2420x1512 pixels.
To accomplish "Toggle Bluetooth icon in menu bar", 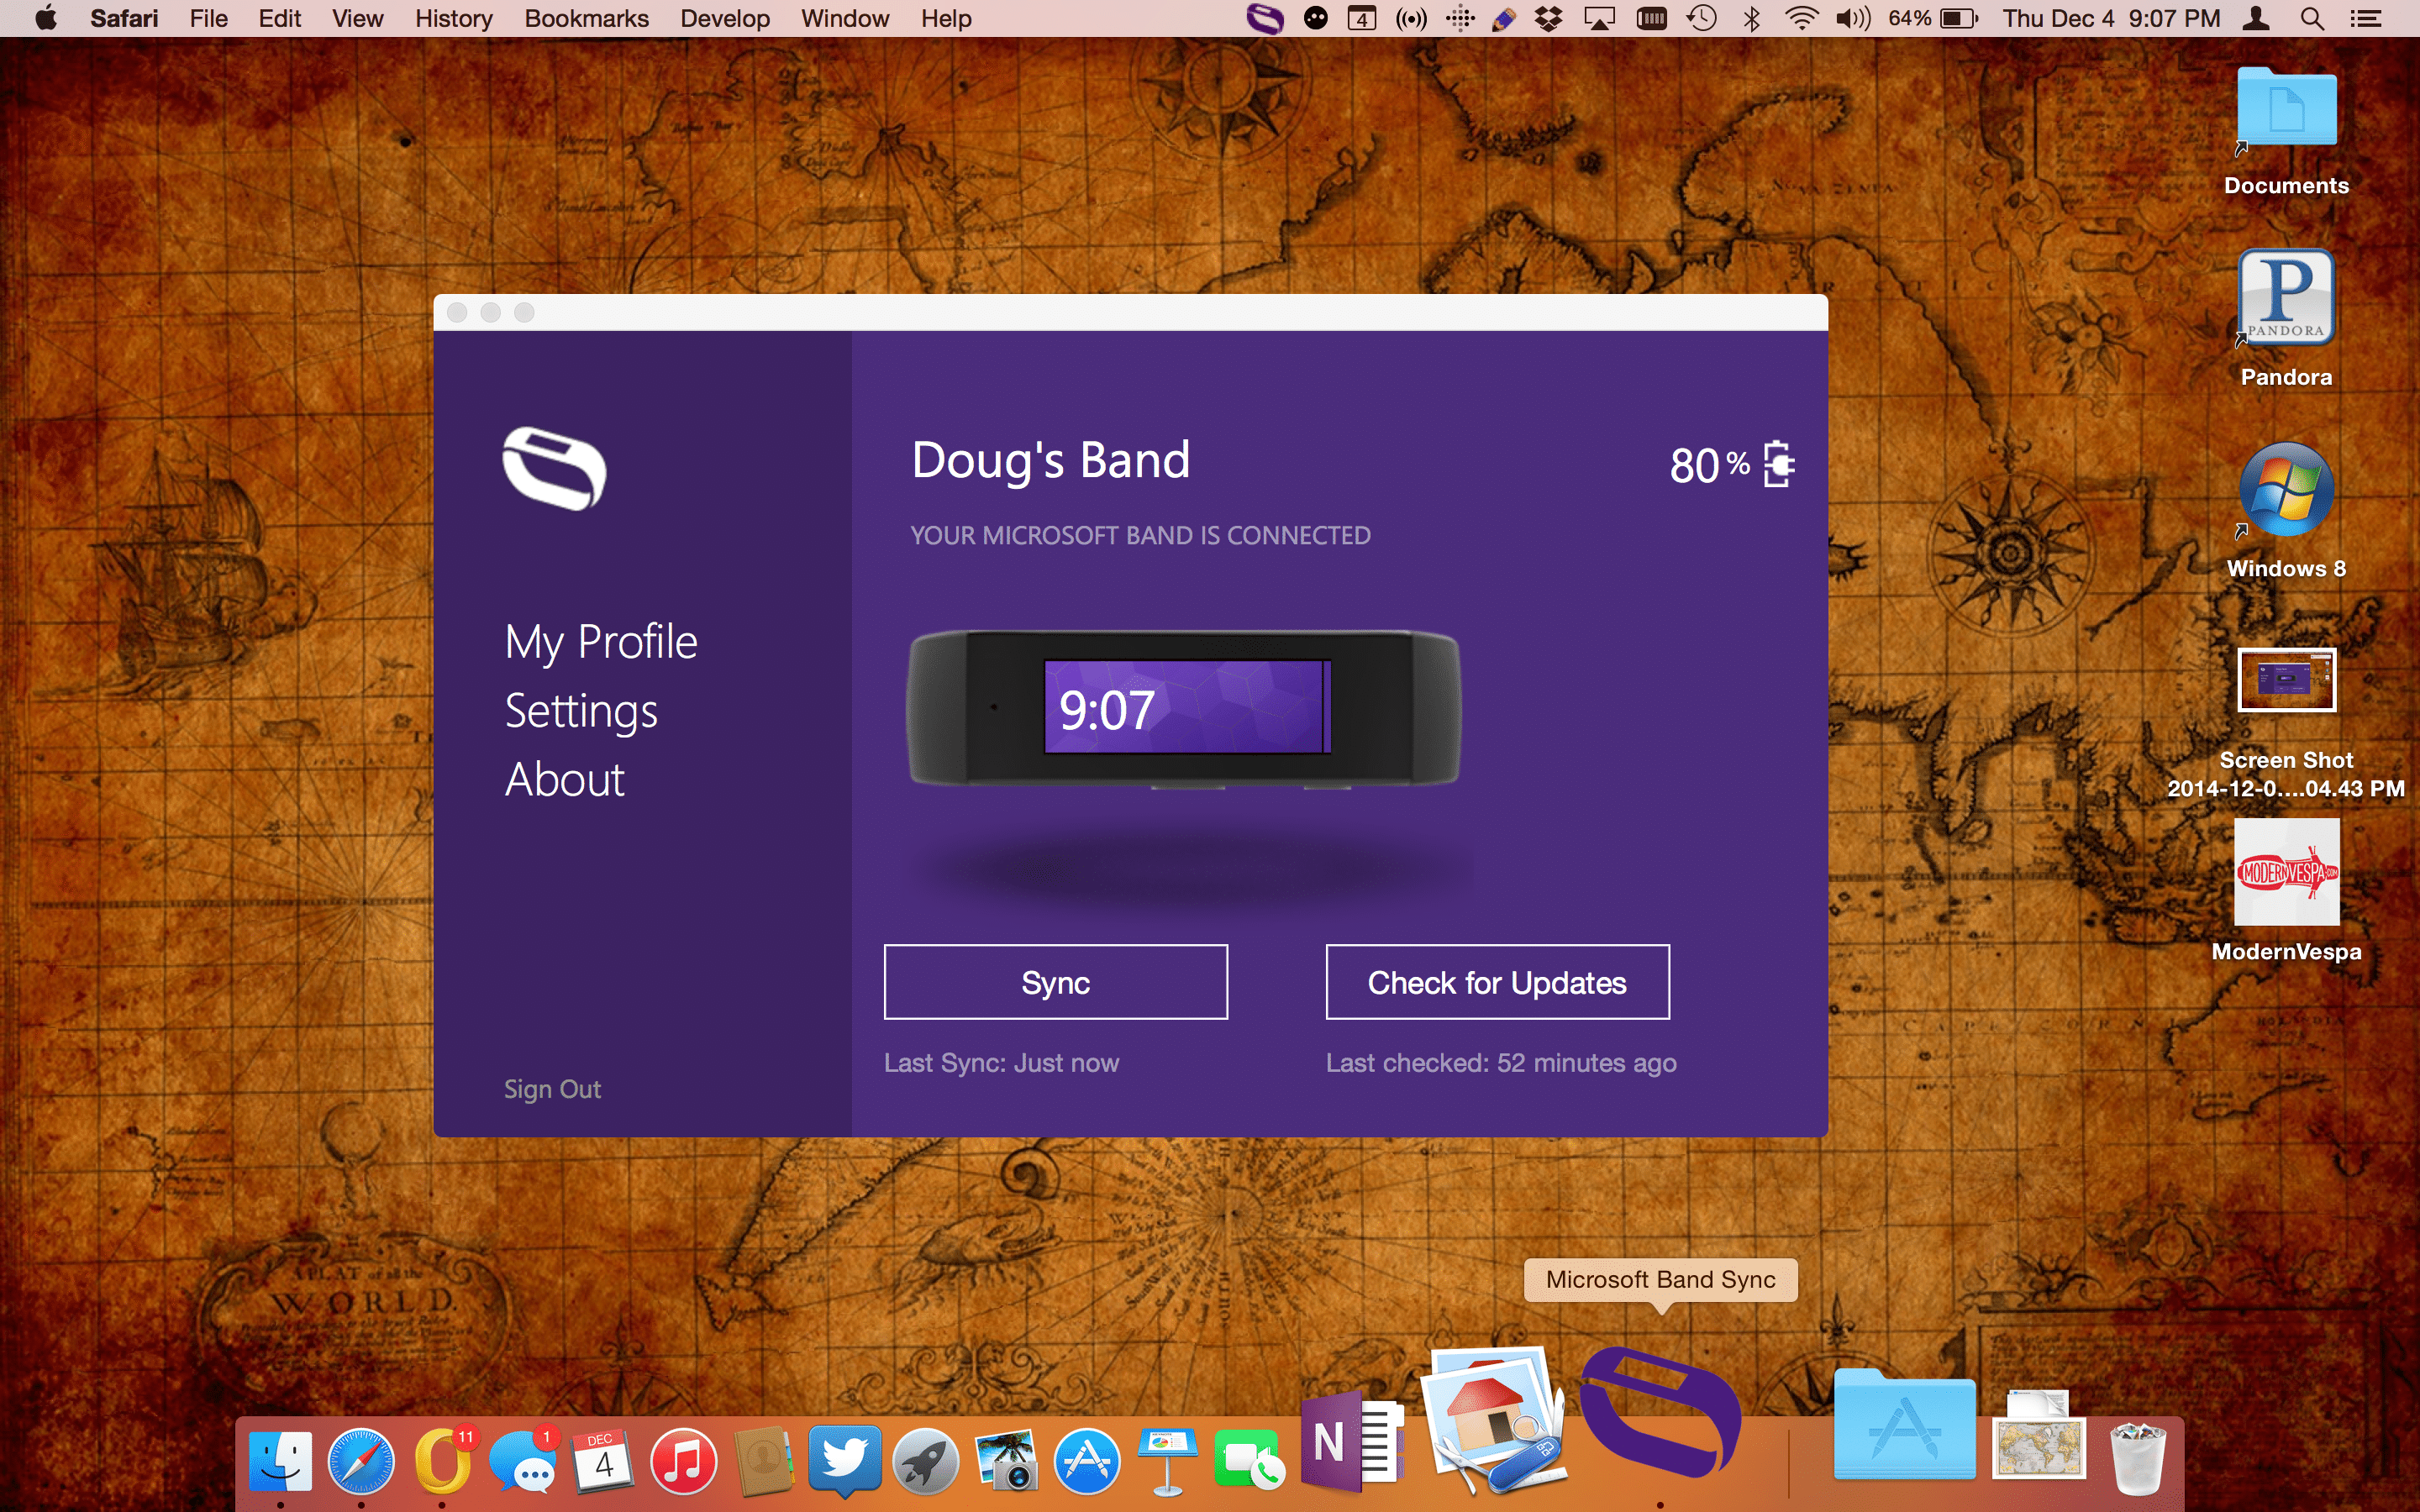I will coord(1749,19).
